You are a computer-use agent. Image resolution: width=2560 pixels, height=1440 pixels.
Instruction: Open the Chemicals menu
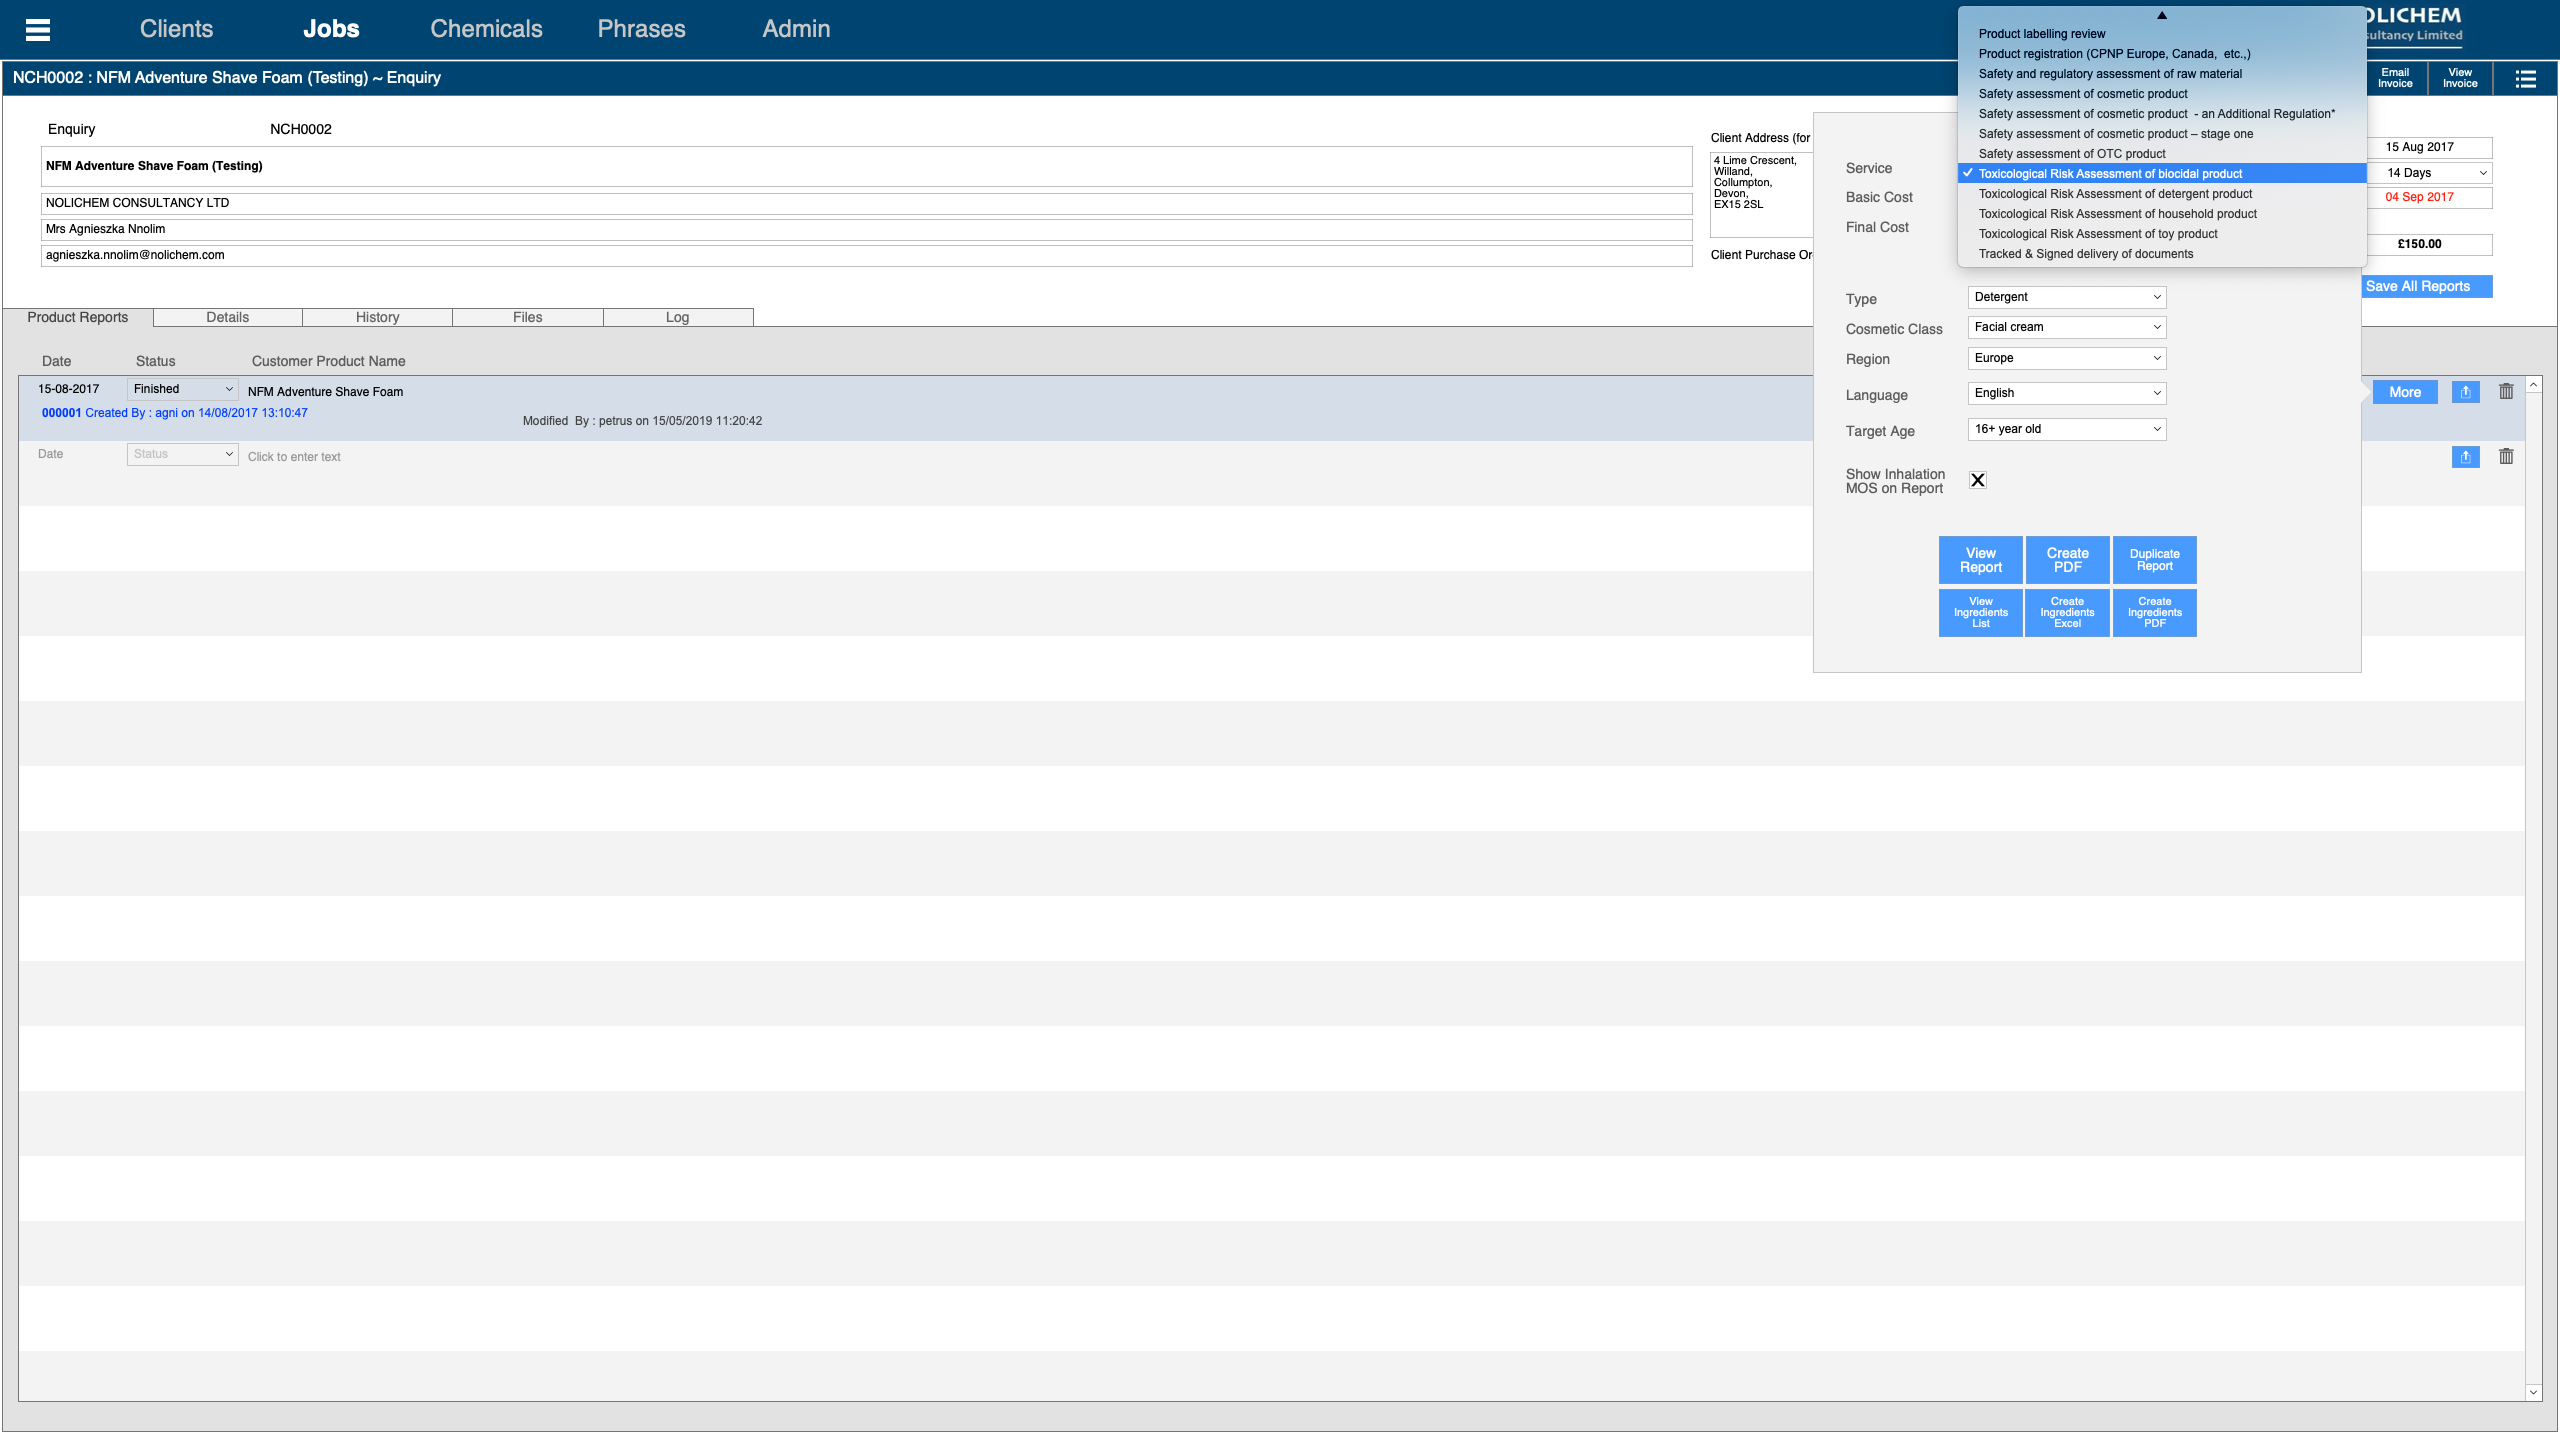[x=486, y=29]
